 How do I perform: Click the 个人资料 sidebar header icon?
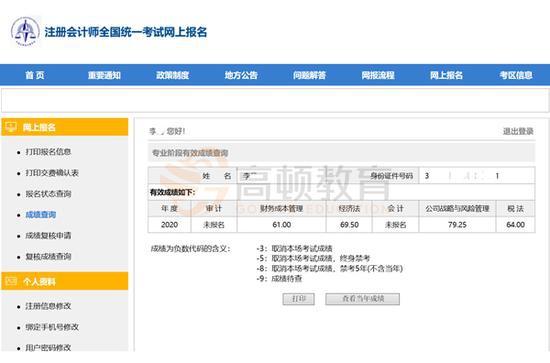click(11, 281)
